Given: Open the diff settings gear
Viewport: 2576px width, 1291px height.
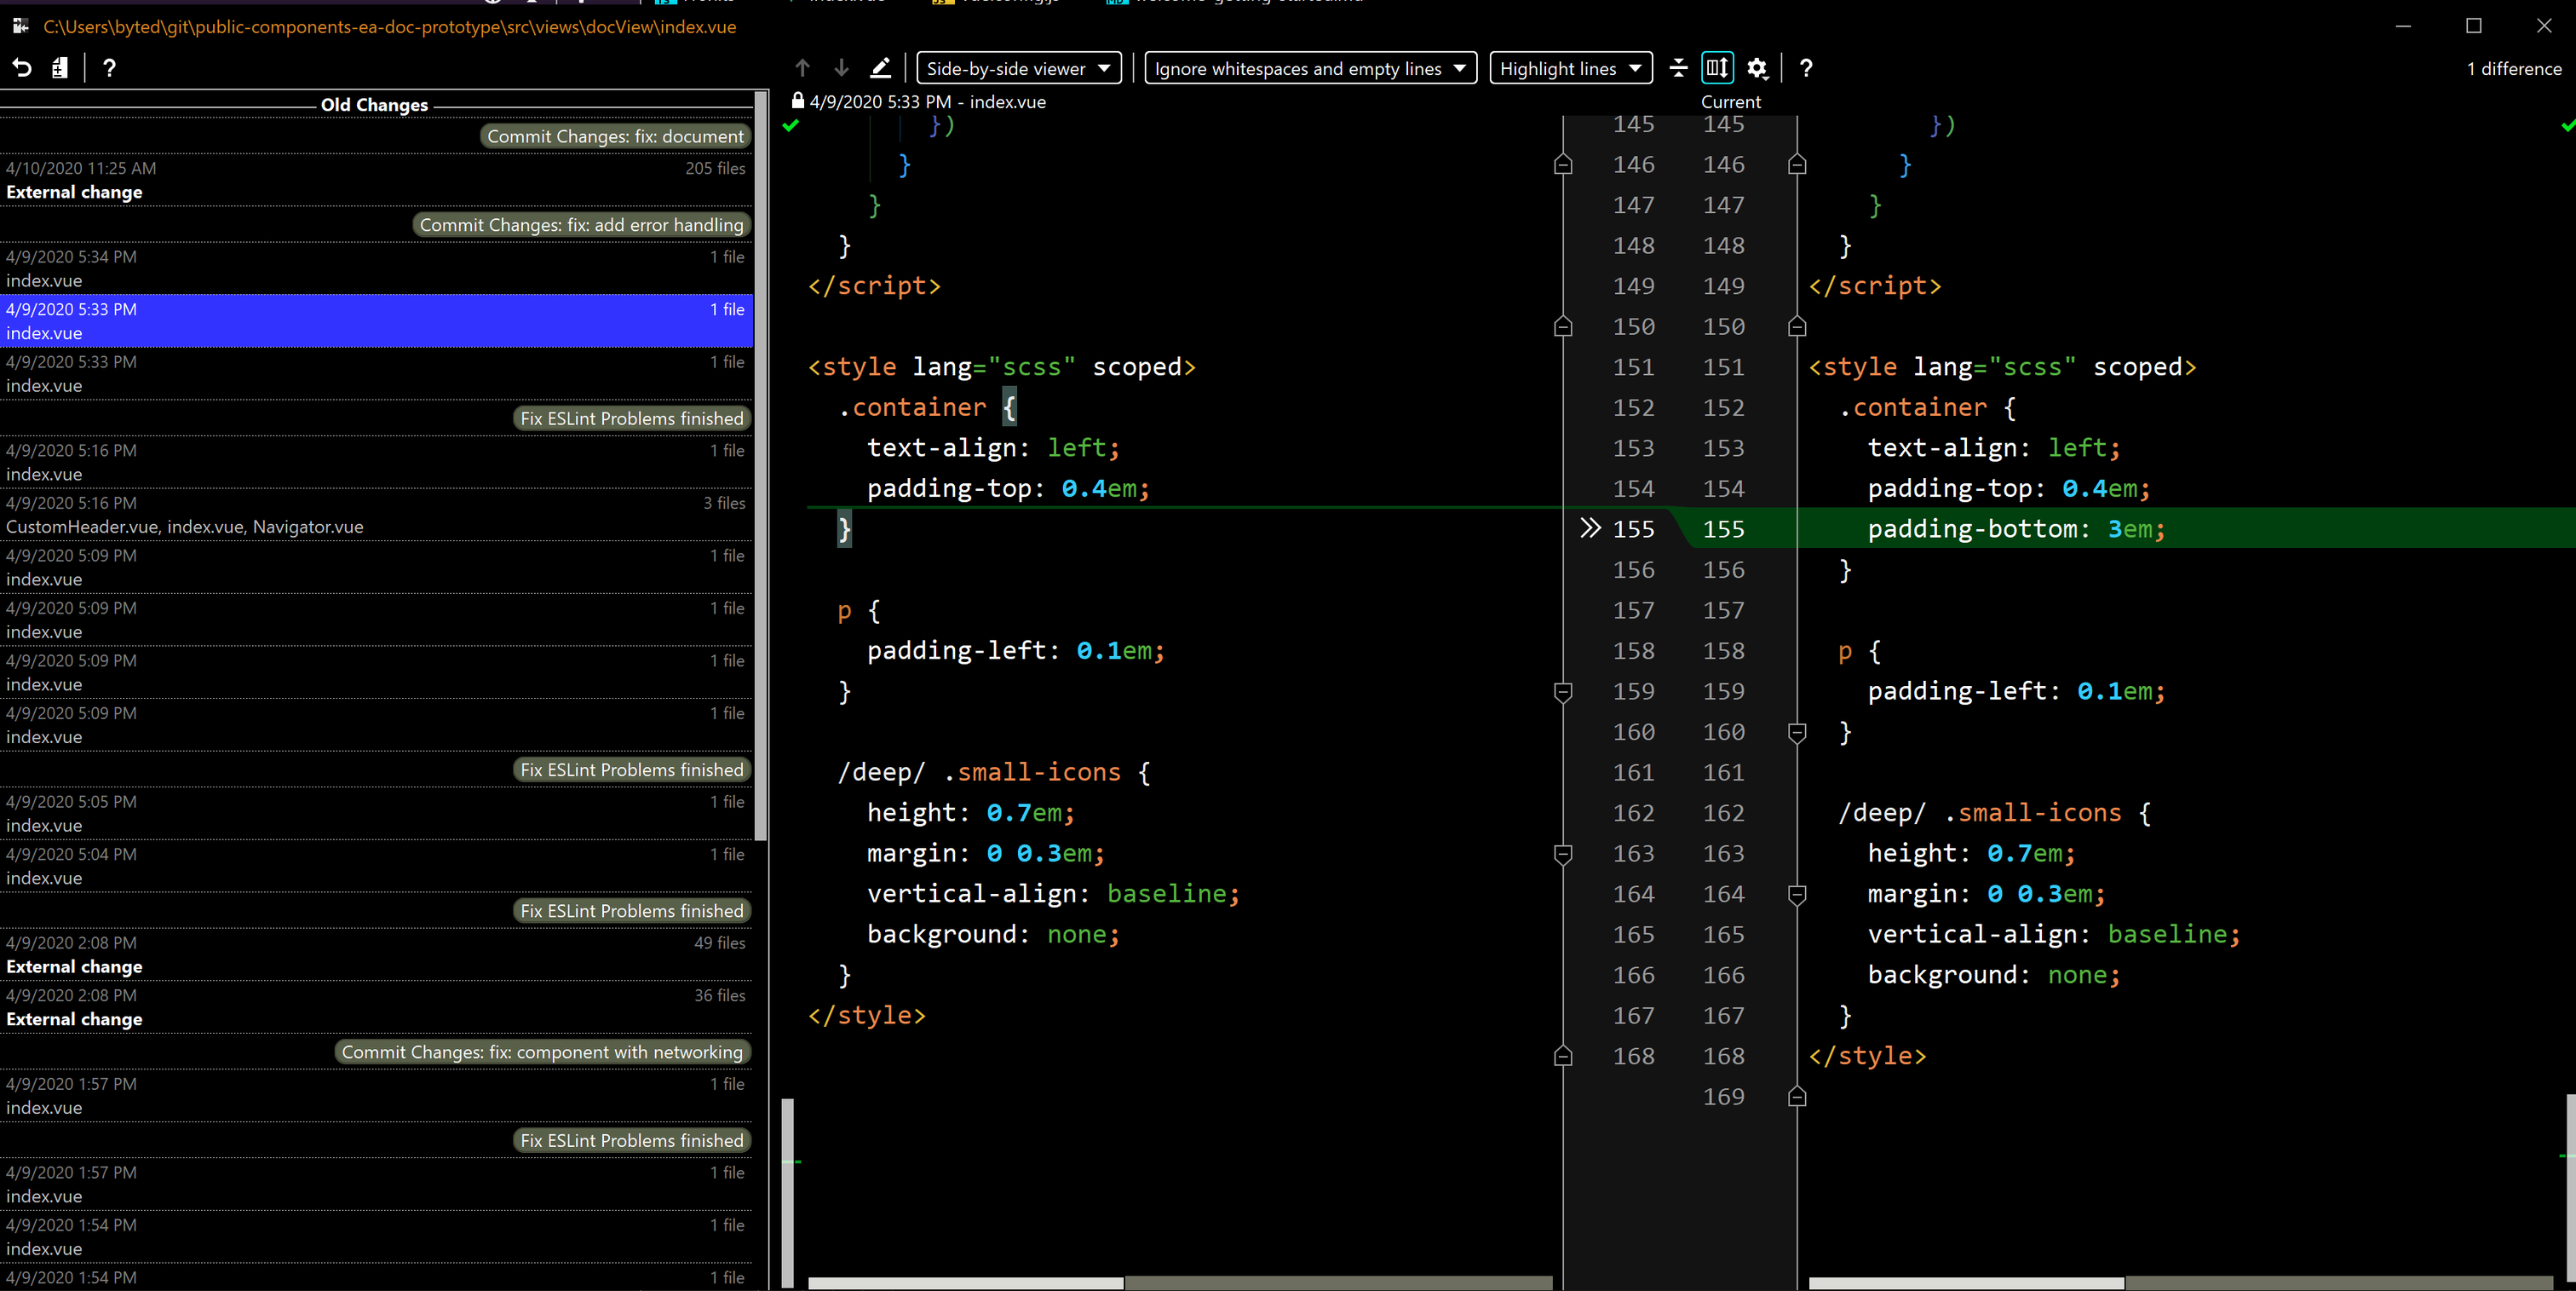Looking at the screenshot, I should pyautogui.click(x=1757, y=68).
